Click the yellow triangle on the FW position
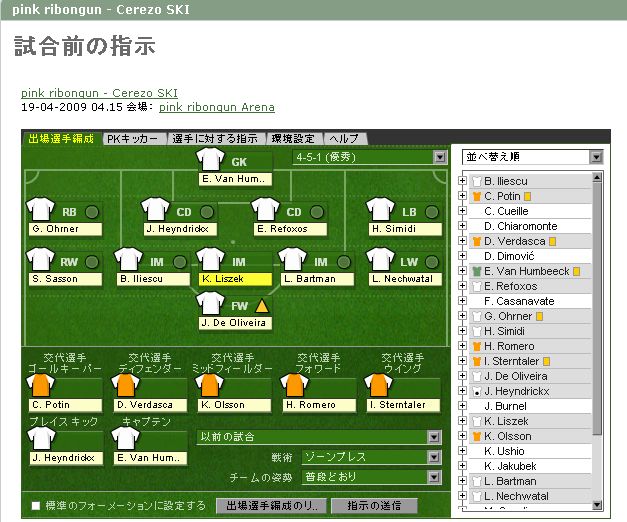627x522 pixels. pos(262,305)
